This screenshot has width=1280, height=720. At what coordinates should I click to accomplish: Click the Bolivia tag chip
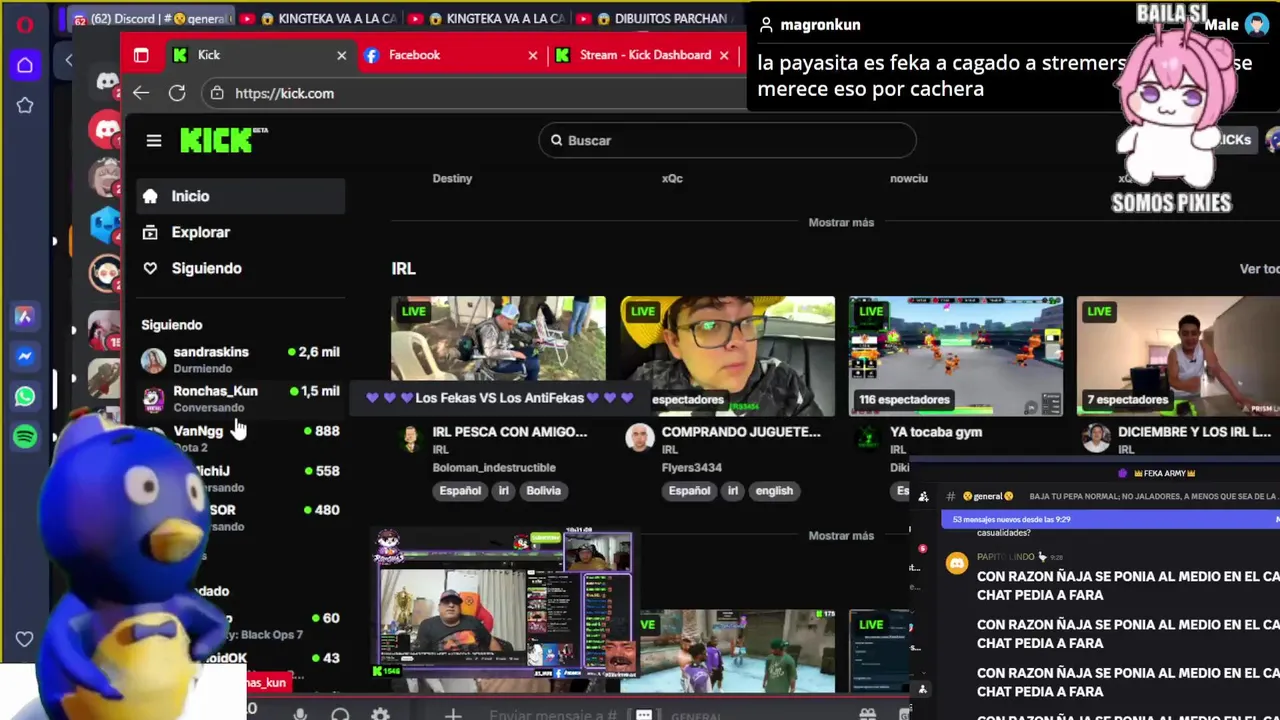pos(544,491)
